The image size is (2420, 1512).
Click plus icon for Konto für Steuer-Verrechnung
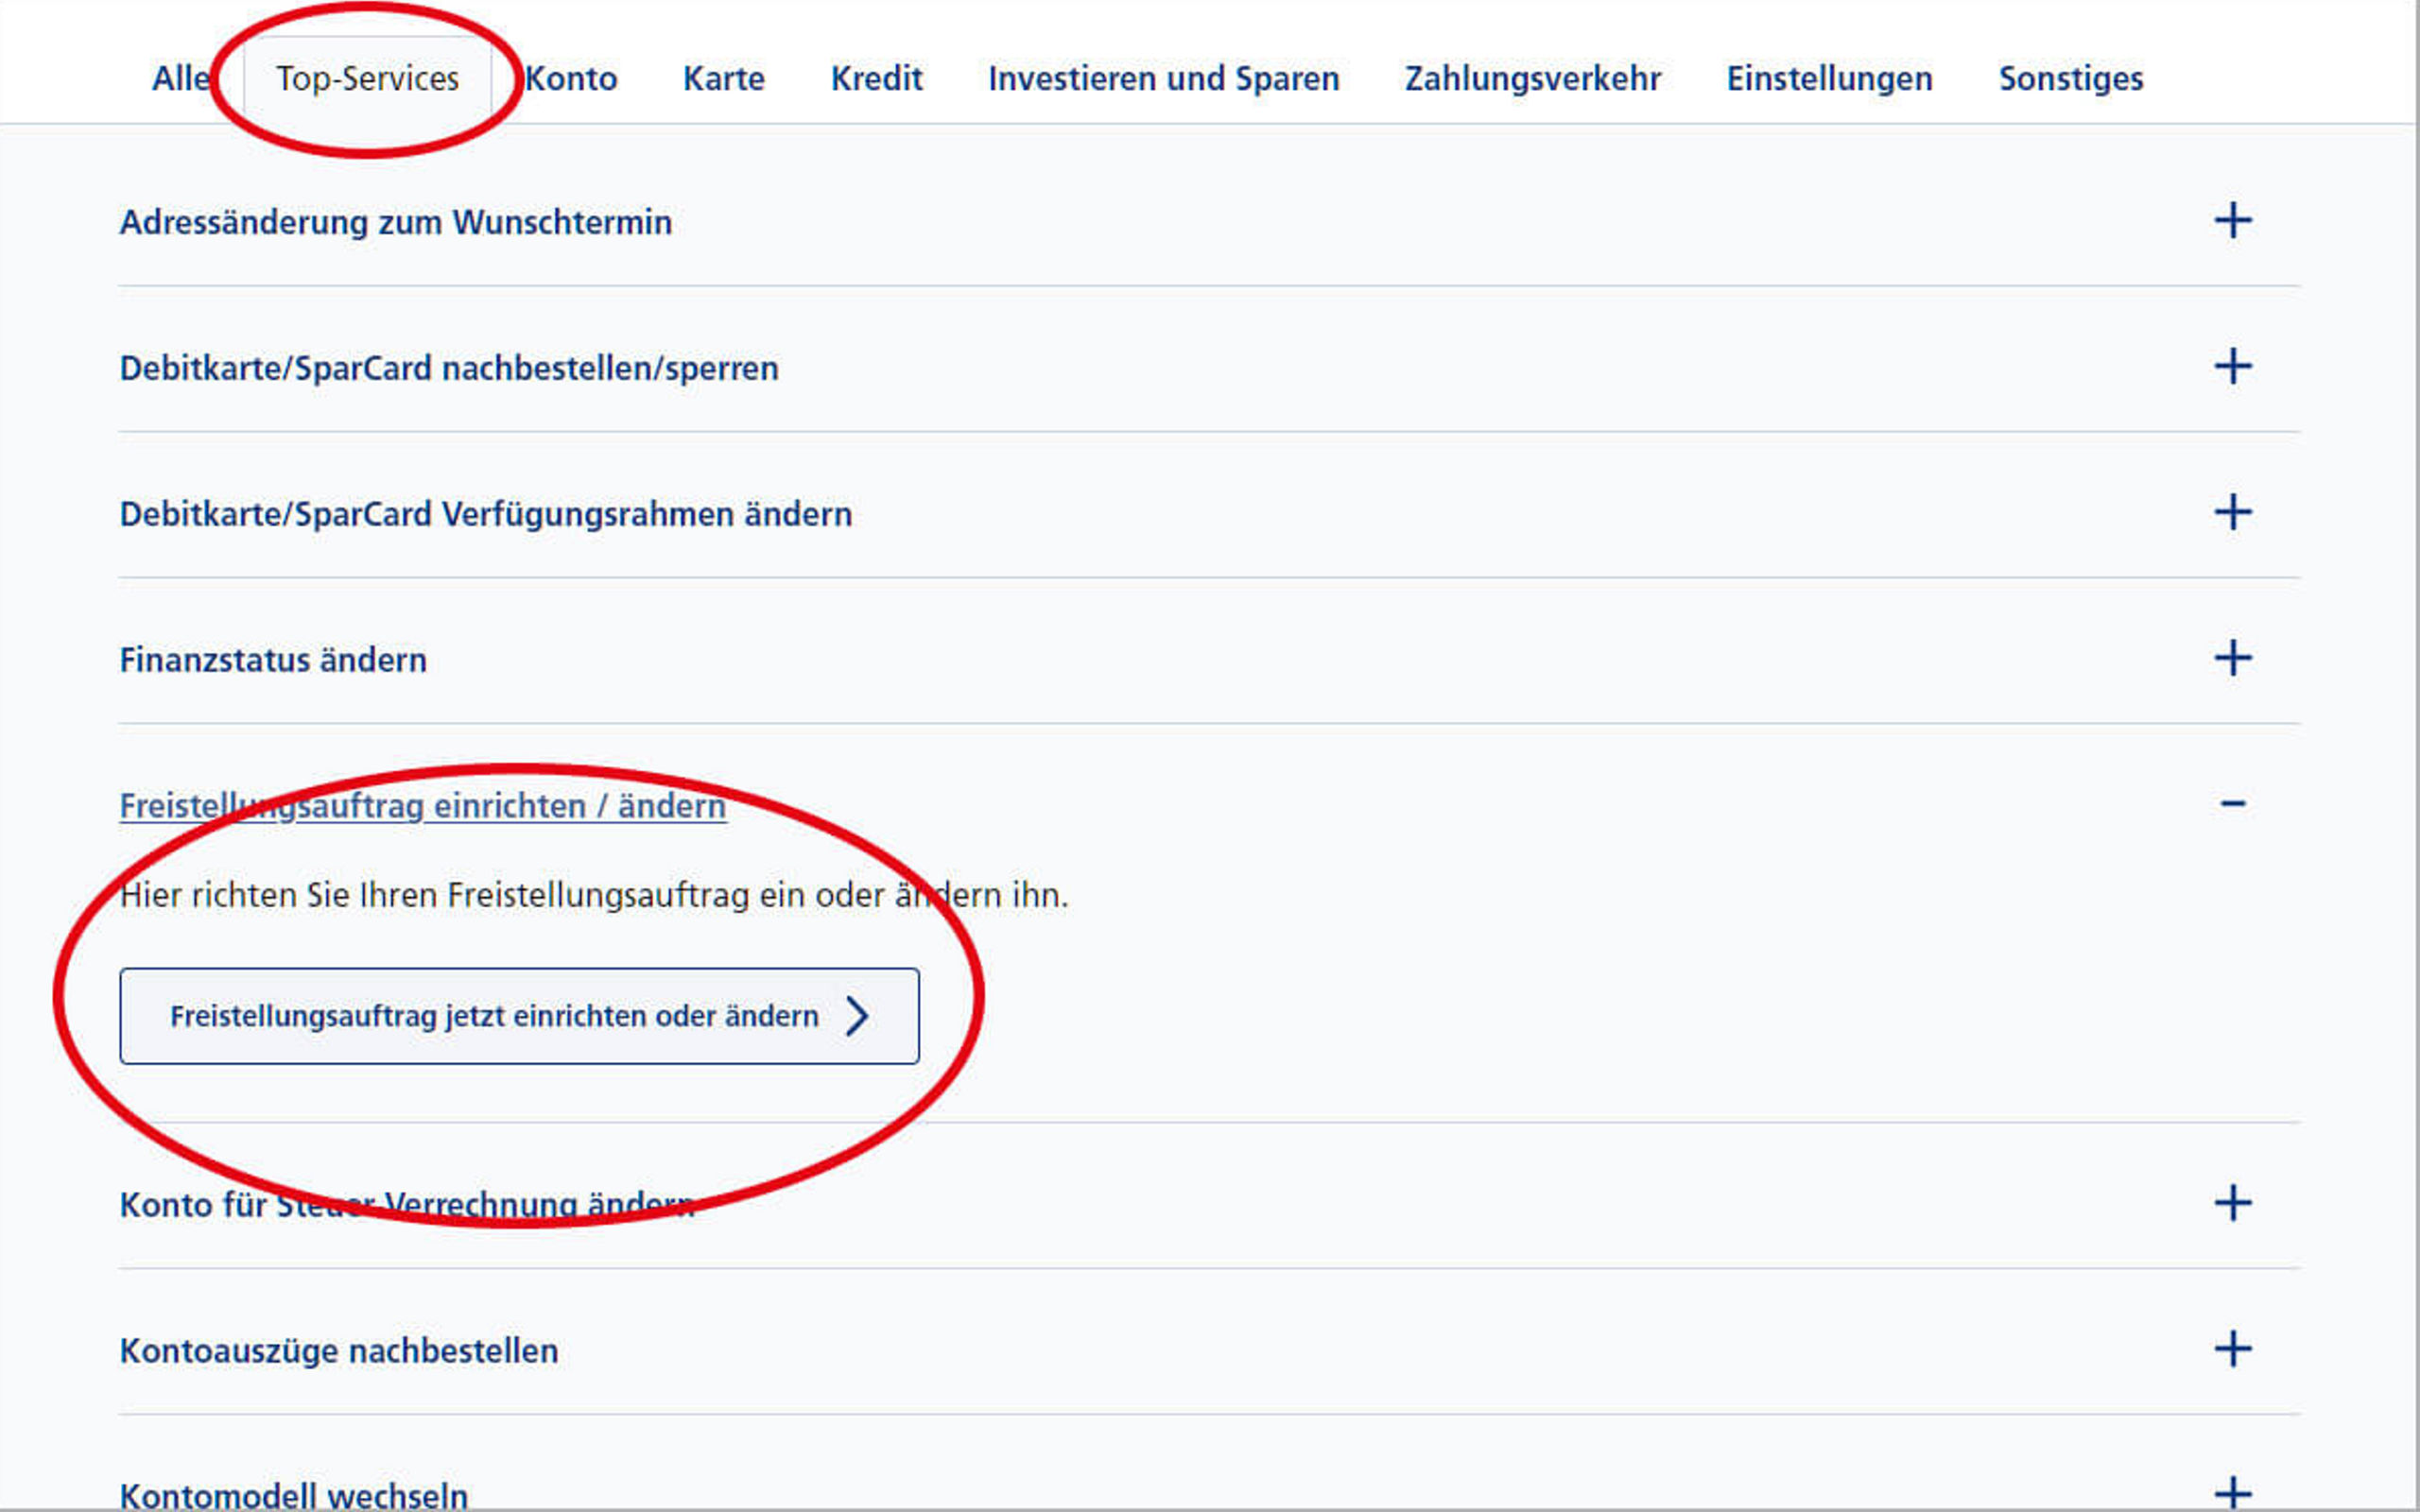pos(2232,1203)
